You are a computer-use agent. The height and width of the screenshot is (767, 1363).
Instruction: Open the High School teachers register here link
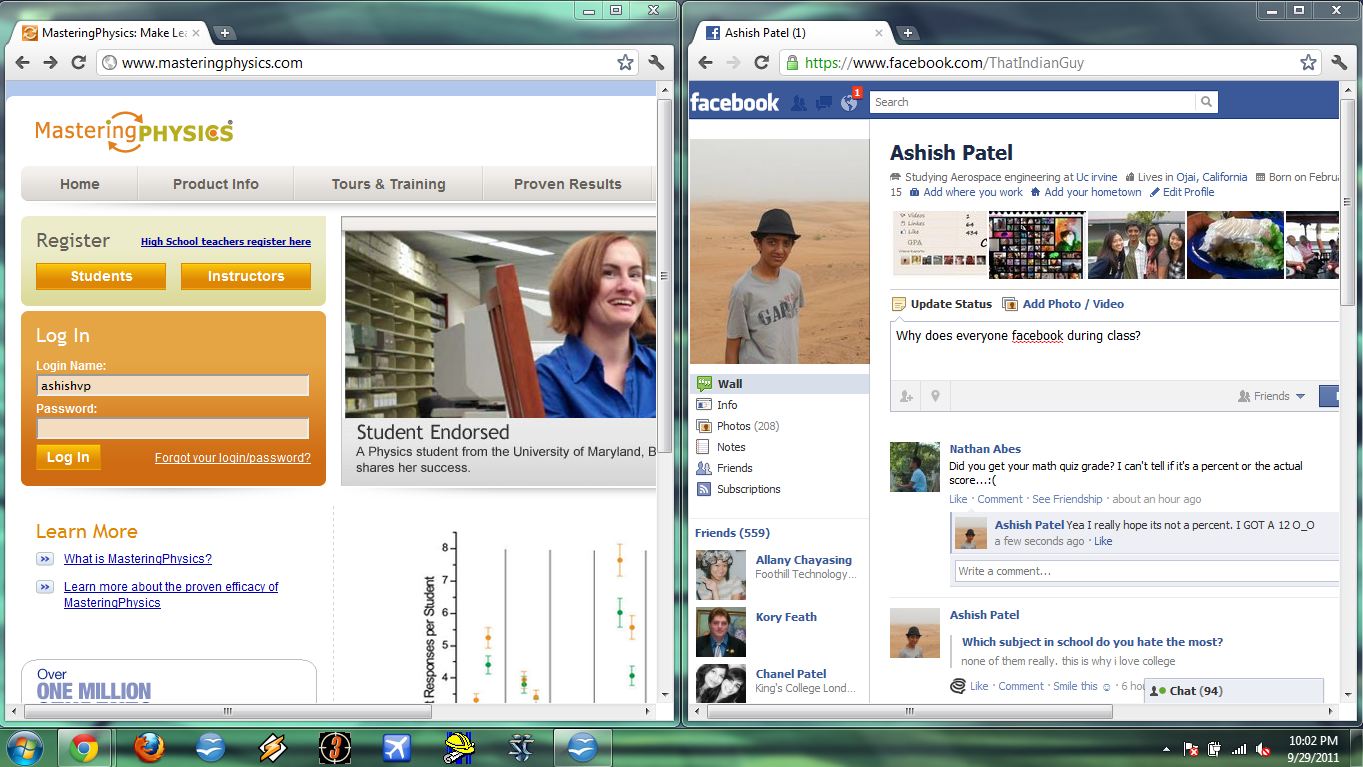point(226,242)
